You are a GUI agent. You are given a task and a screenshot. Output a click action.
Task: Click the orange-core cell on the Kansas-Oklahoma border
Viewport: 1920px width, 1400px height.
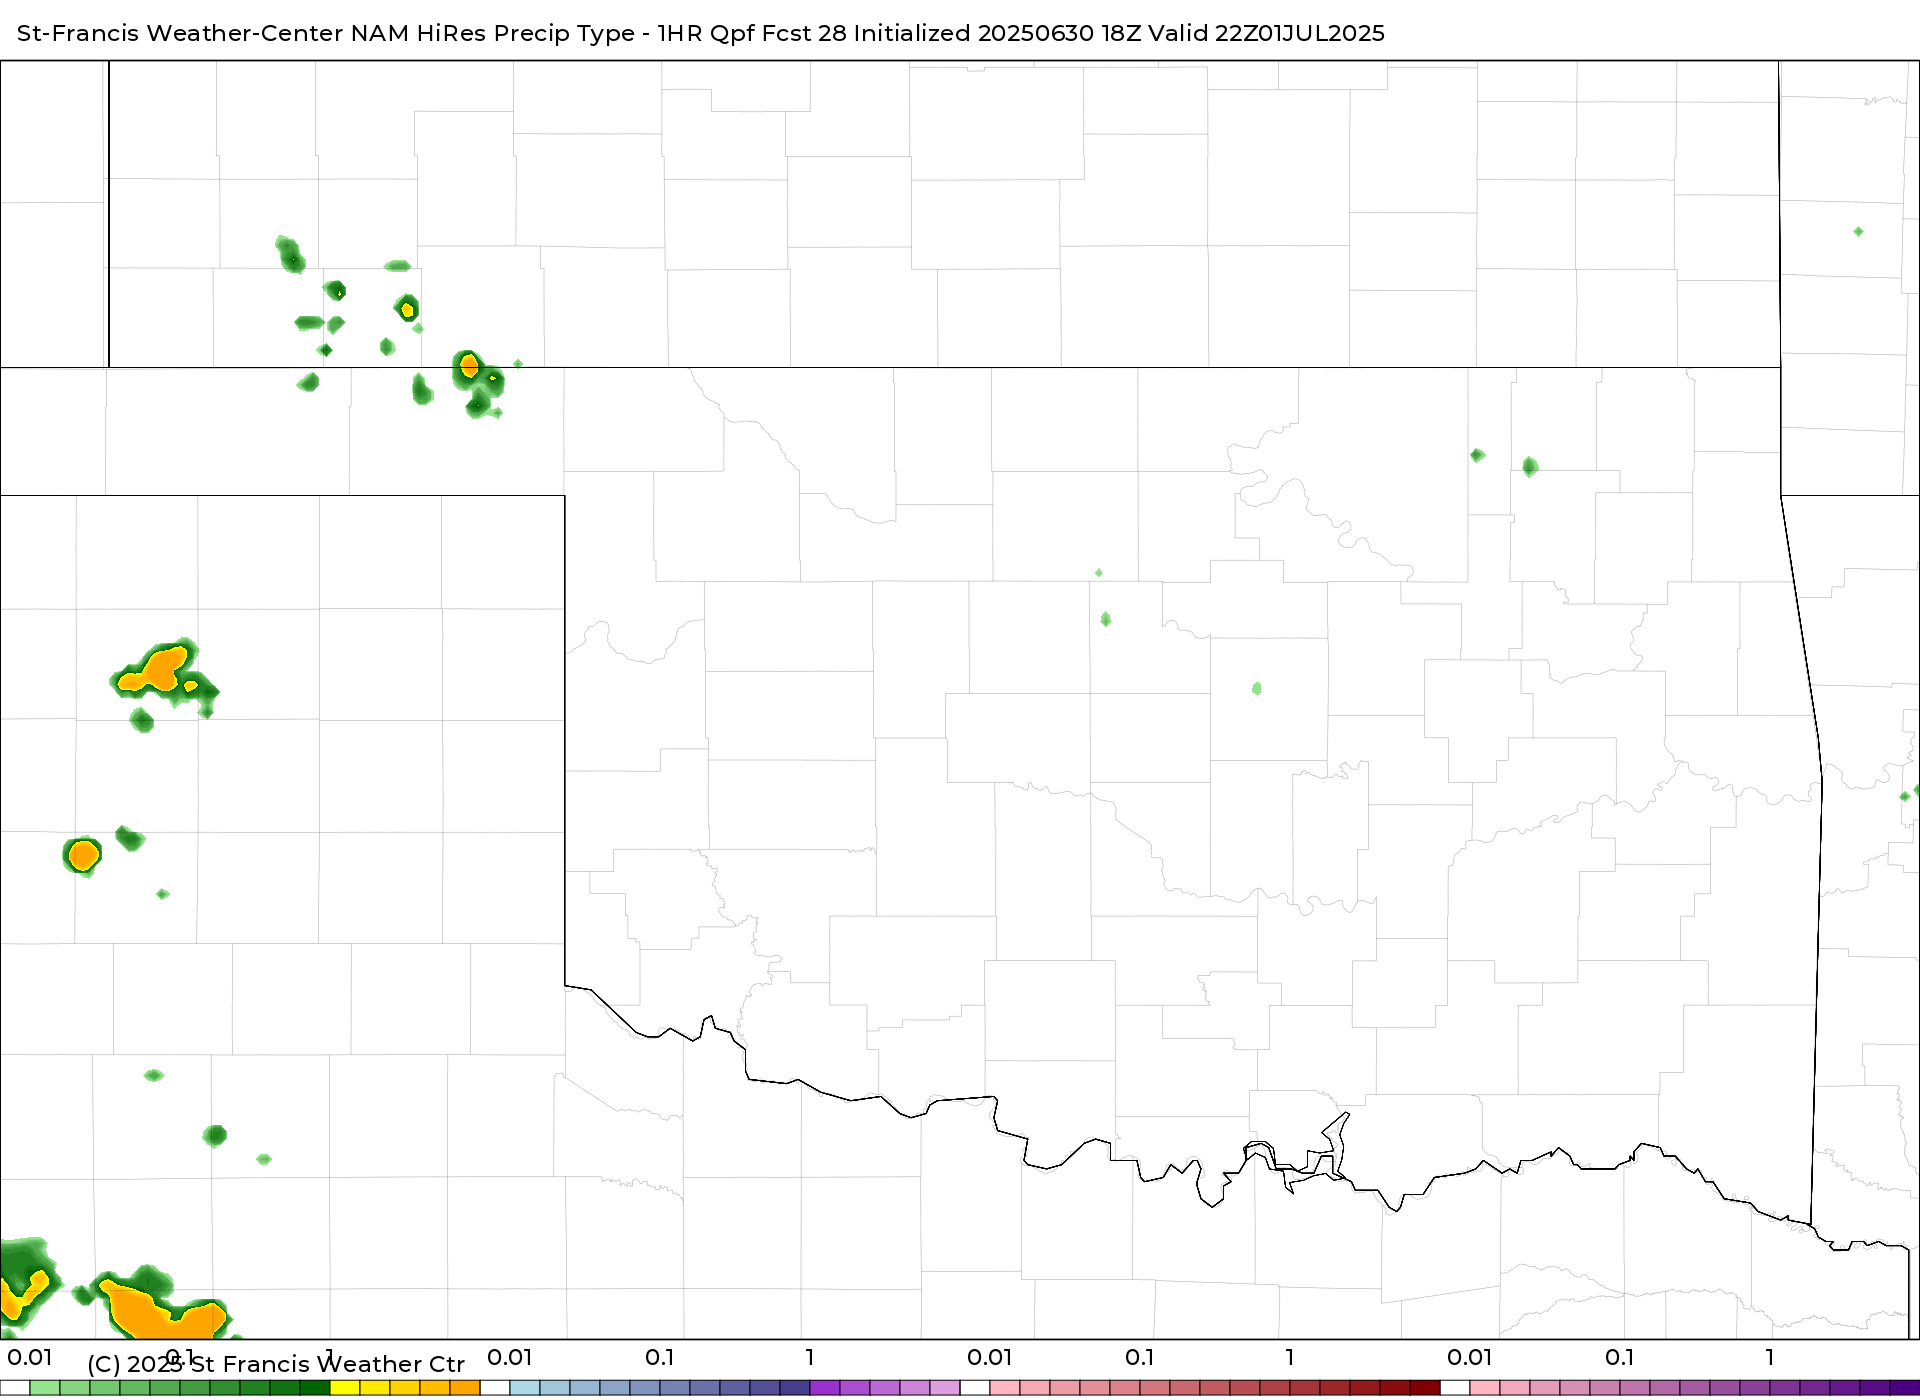click(x=469, y=366)
